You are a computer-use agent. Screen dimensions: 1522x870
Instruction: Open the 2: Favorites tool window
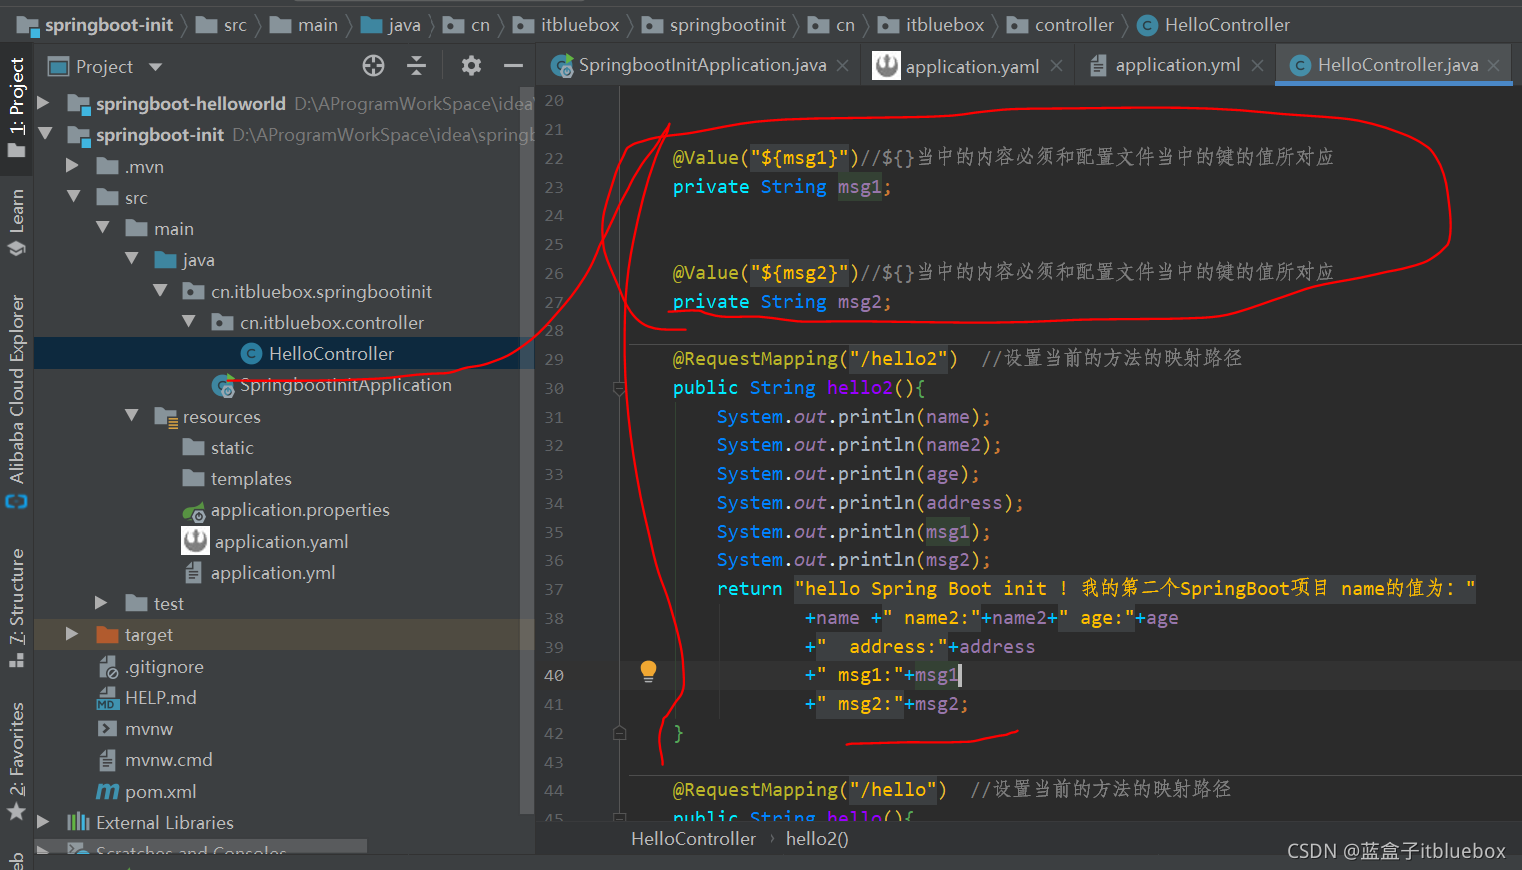click(16, 760)
